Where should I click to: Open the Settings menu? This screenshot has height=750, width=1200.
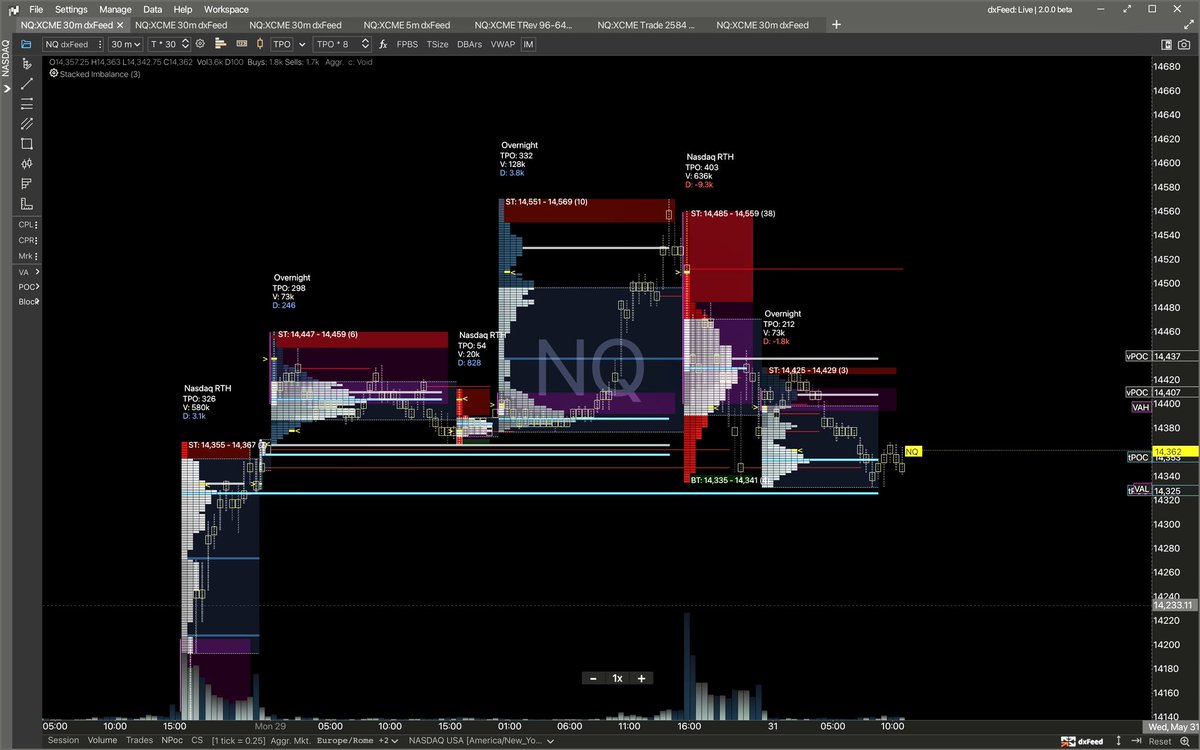click(71, 9)
